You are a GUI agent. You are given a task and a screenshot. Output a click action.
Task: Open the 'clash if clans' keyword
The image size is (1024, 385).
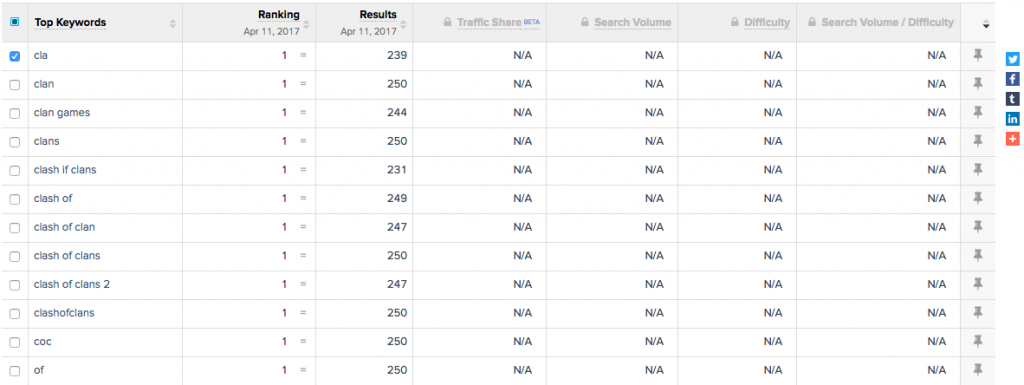[65, 170]
